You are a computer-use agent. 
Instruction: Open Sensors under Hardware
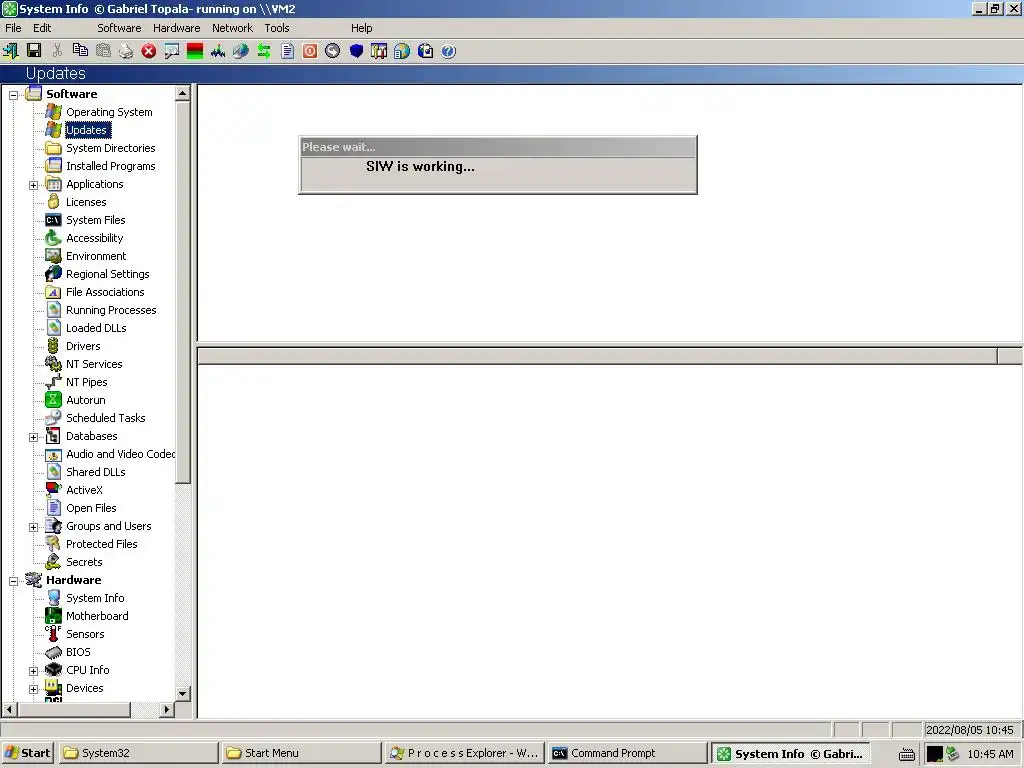85,634
